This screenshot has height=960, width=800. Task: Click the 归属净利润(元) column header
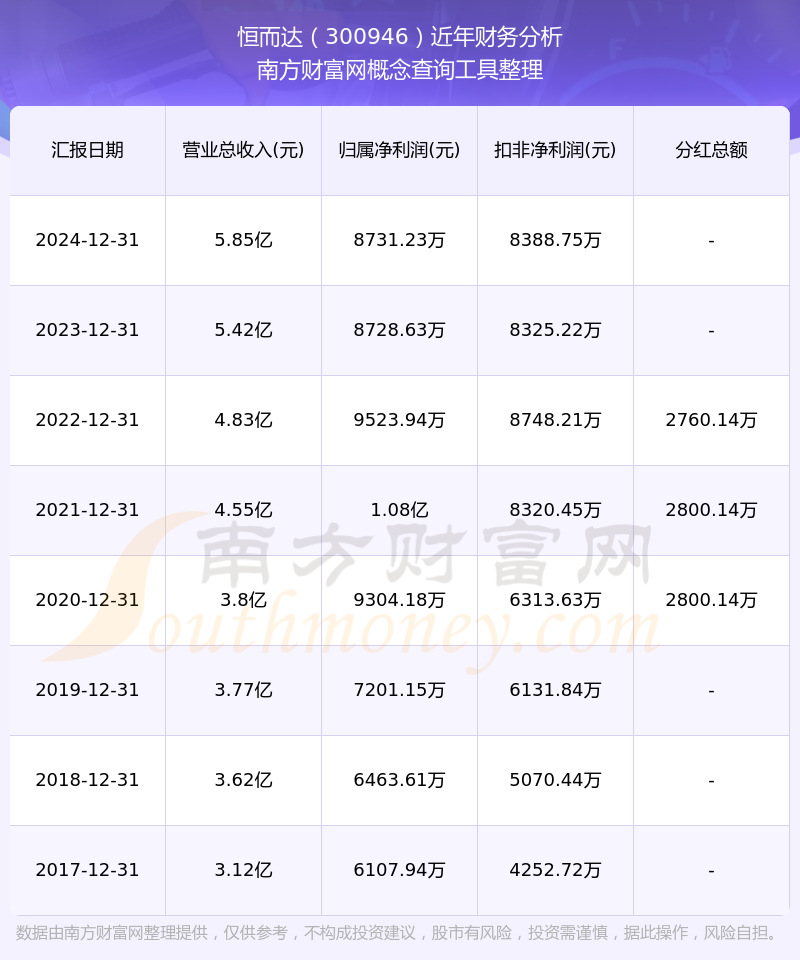coord(400,151)
